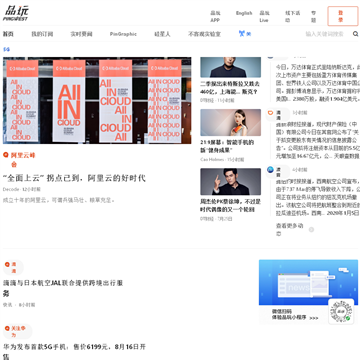Image resolution: width=360 pixels, height=360 pixels.
Task: Open thumbnail of woman holding phone
Action: (x=231, y=122)
